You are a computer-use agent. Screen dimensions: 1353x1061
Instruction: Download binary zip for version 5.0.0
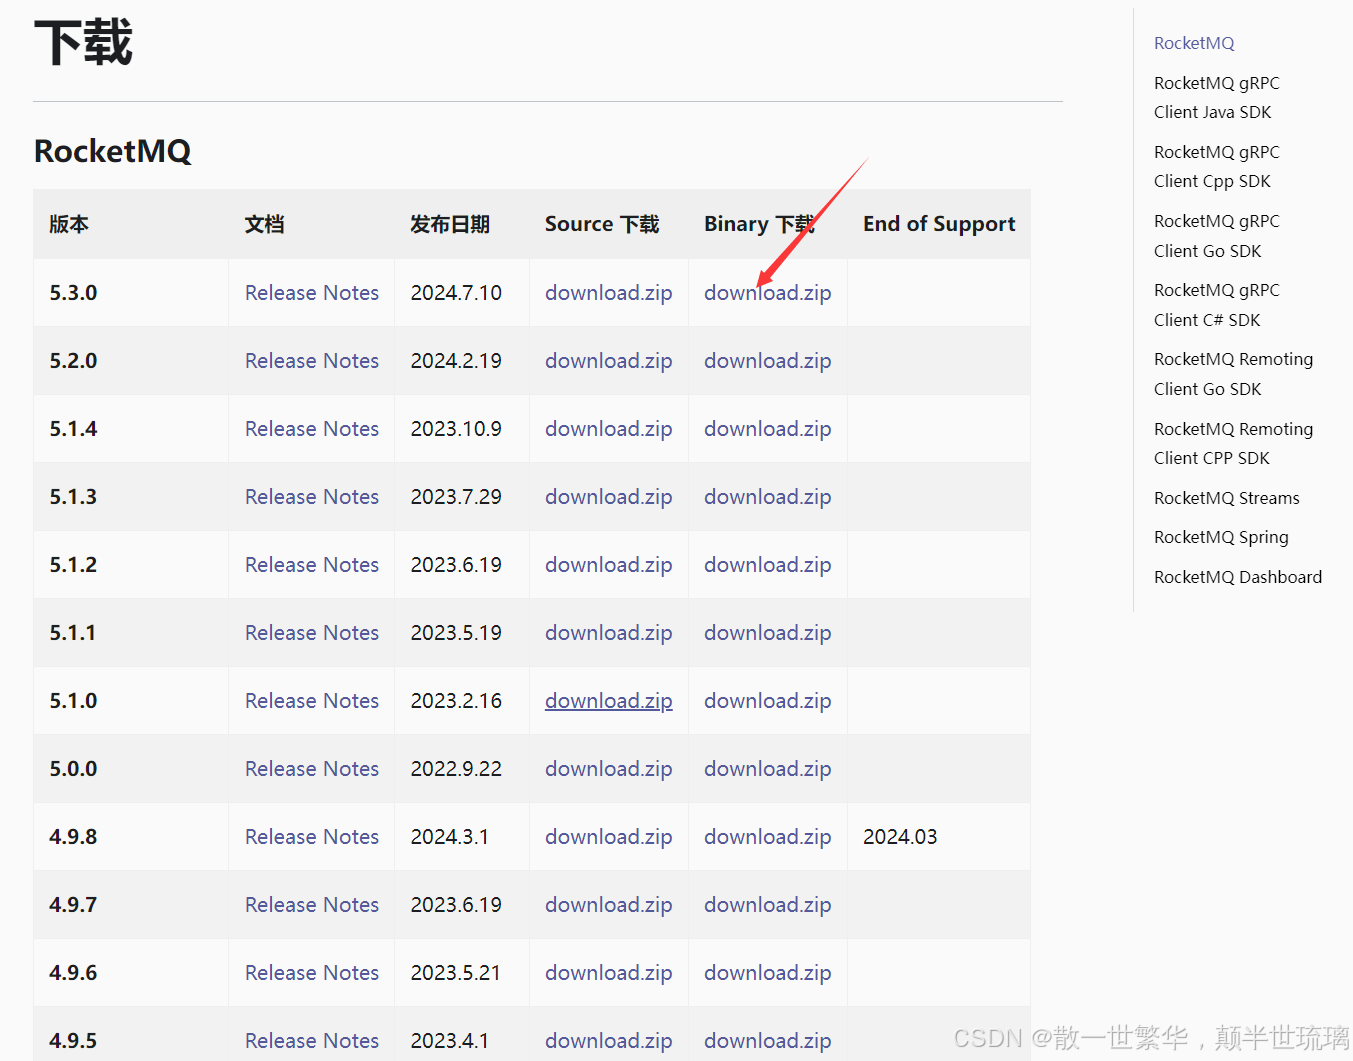767,769
